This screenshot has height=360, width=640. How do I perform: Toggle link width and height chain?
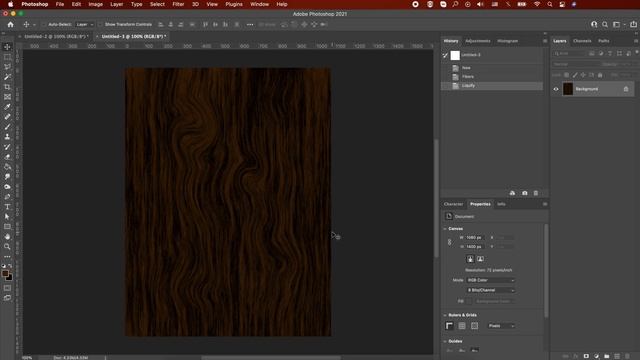click(449, 242)
